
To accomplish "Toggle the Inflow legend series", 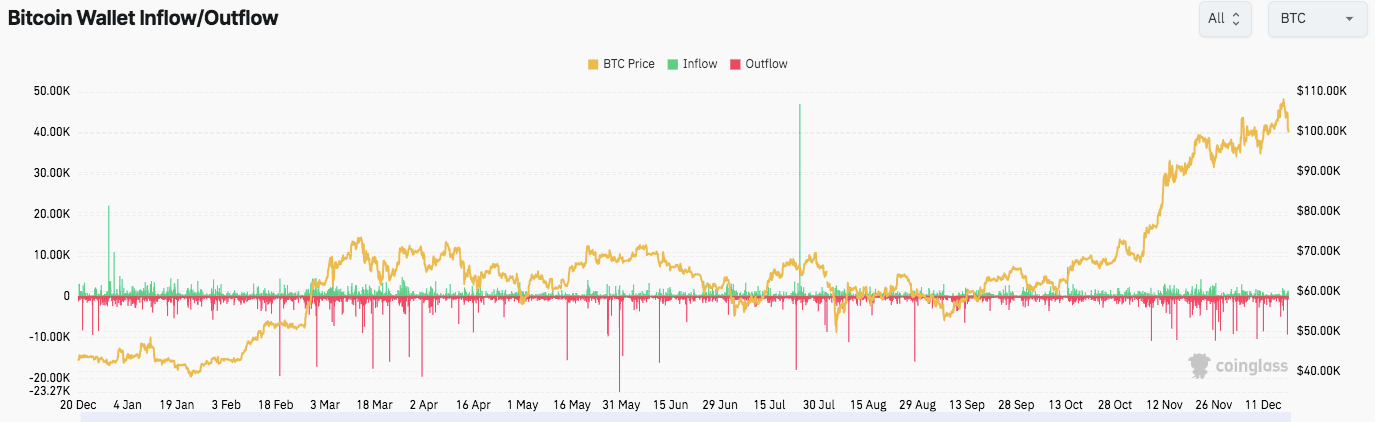I will coord(691,64).
